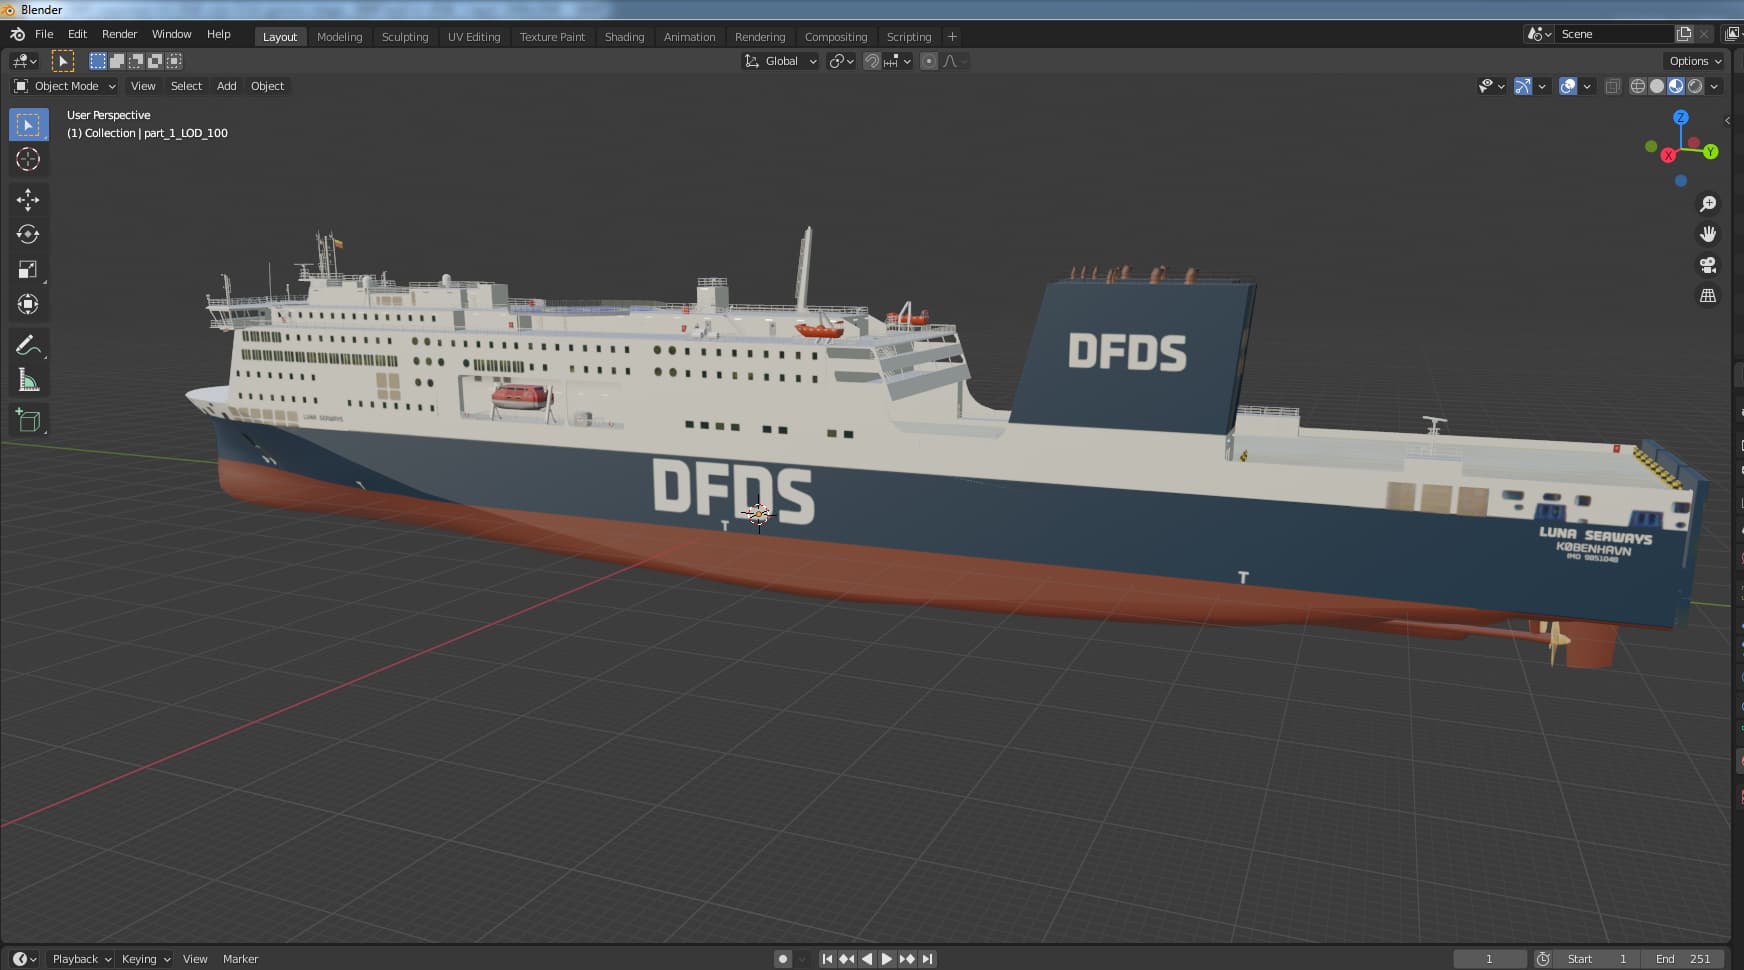Screen dimensions: 1744x970
Task: Select the Scale tool
Action: (28, 270)
